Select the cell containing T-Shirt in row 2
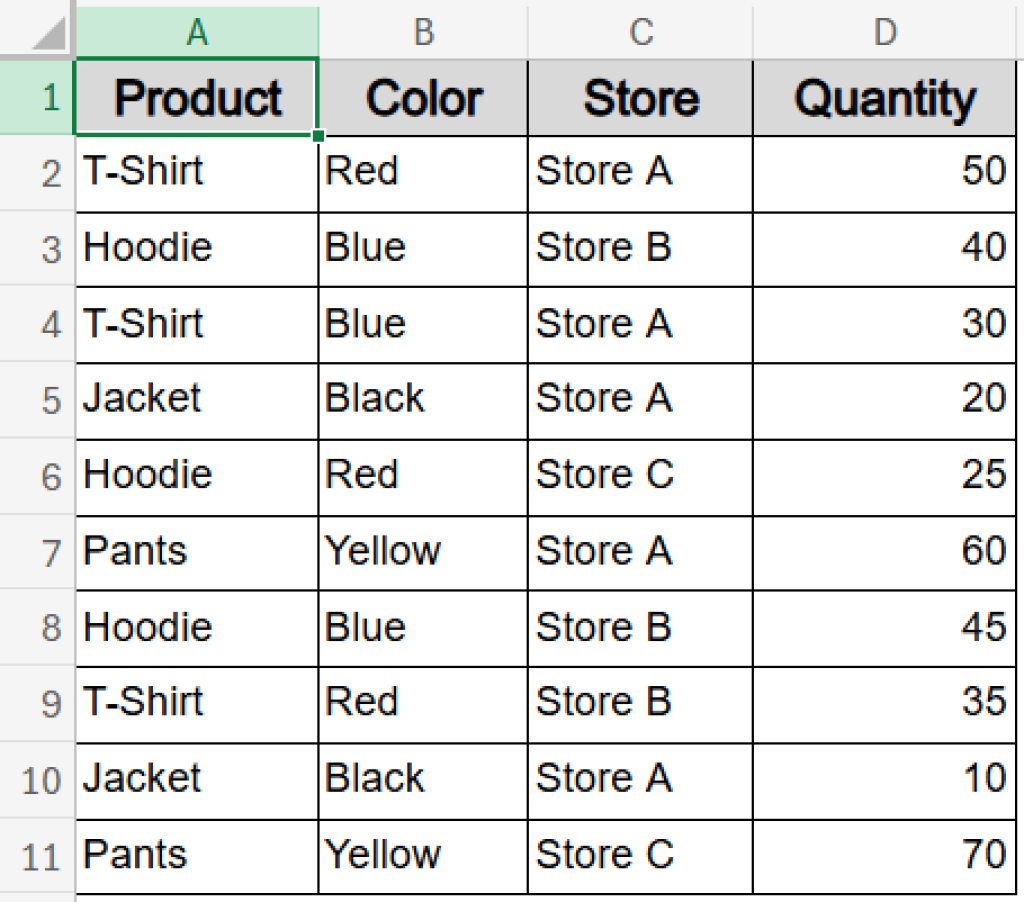1024x902 pixels. coord(196,172)
